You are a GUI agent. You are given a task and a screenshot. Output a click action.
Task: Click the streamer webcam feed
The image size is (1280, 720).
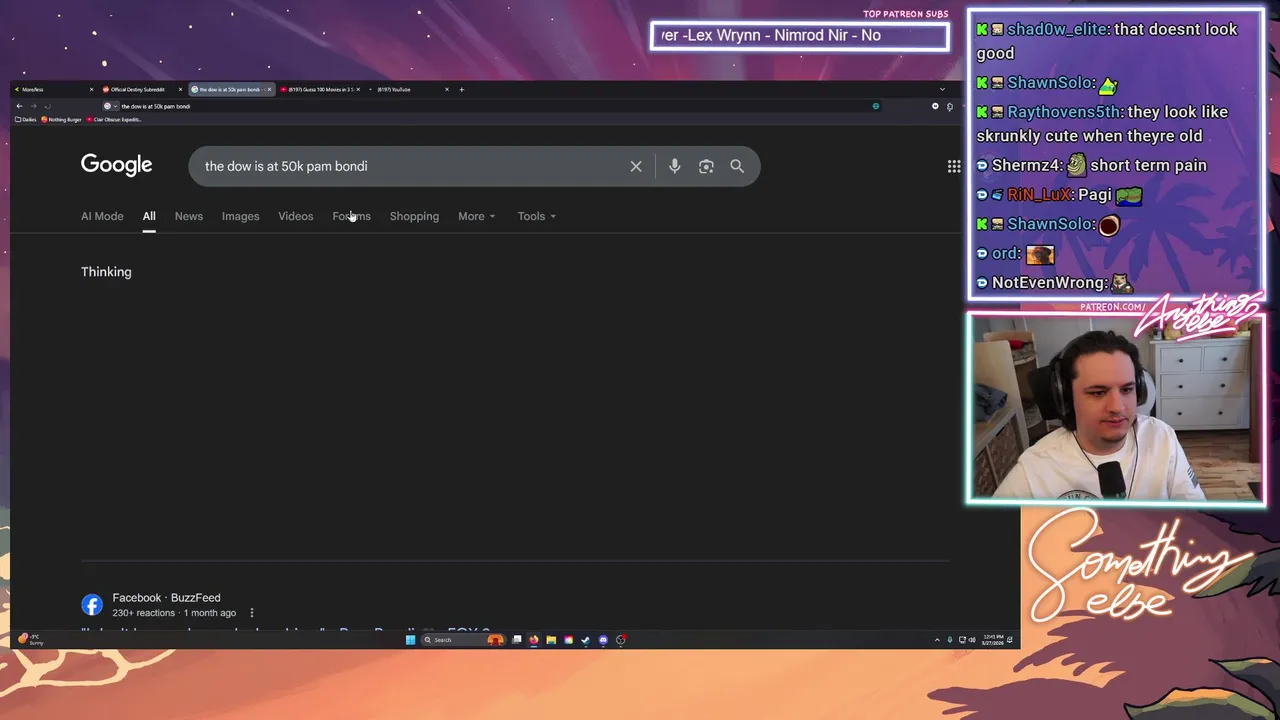[1115, 409]
